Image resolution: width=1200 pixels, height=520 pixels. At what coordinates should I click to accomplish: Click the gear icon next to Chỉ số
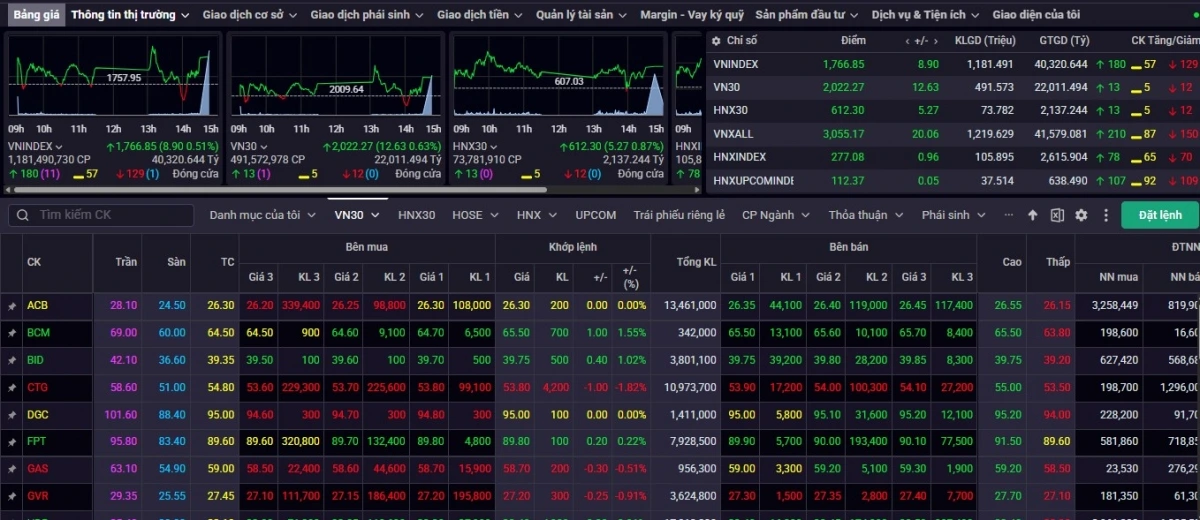click(714, 41)
